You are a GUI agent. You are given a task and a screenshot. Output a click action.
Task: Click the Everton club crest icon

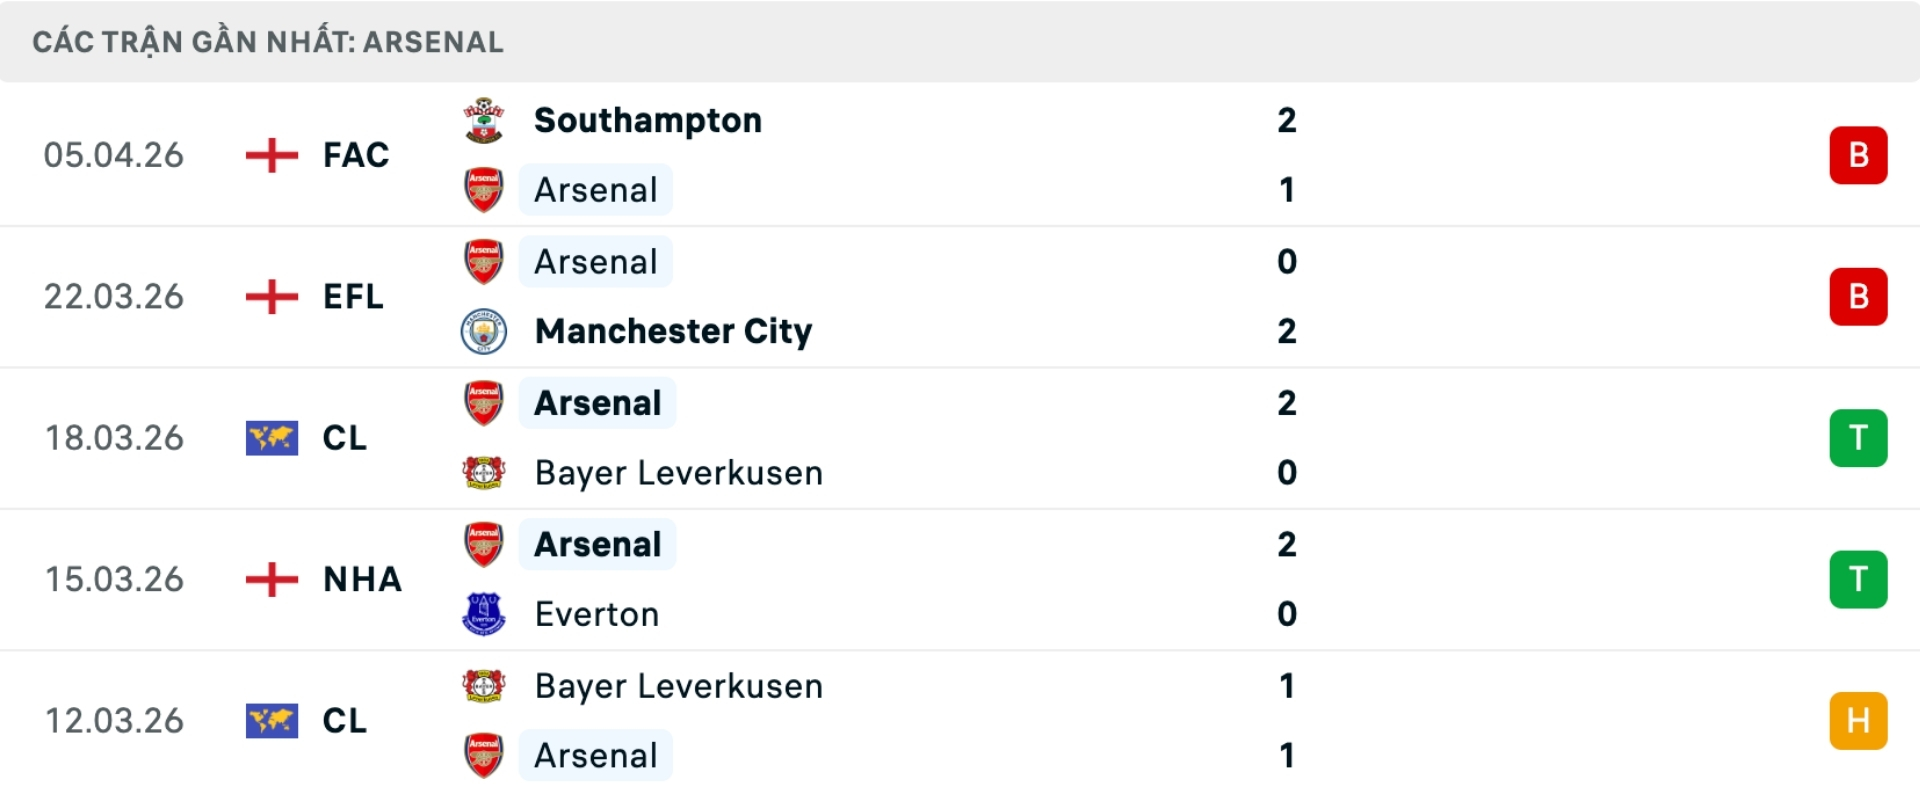tap(484, 614)
